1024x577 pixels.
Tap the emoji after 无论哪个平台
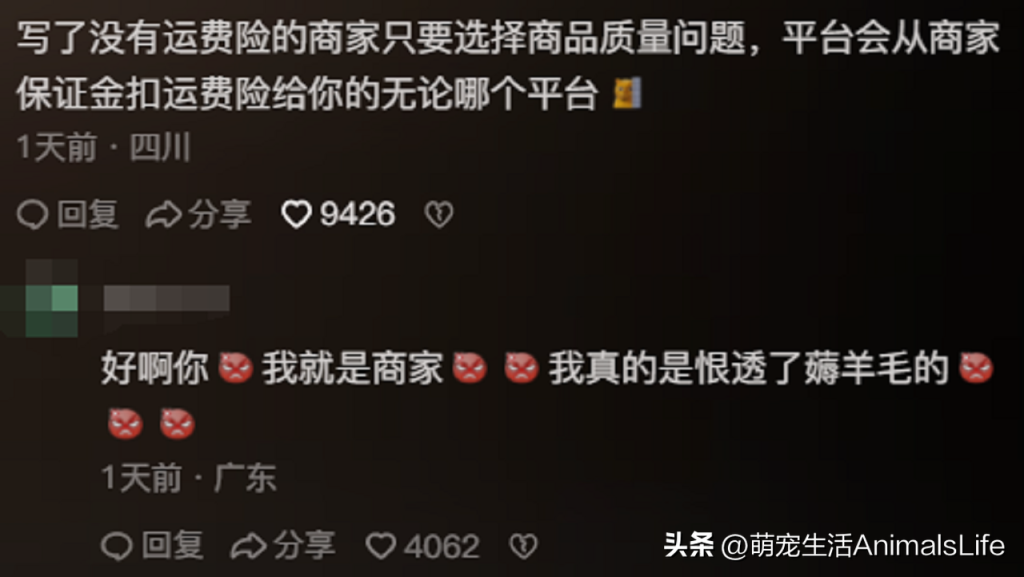point(627,93)
